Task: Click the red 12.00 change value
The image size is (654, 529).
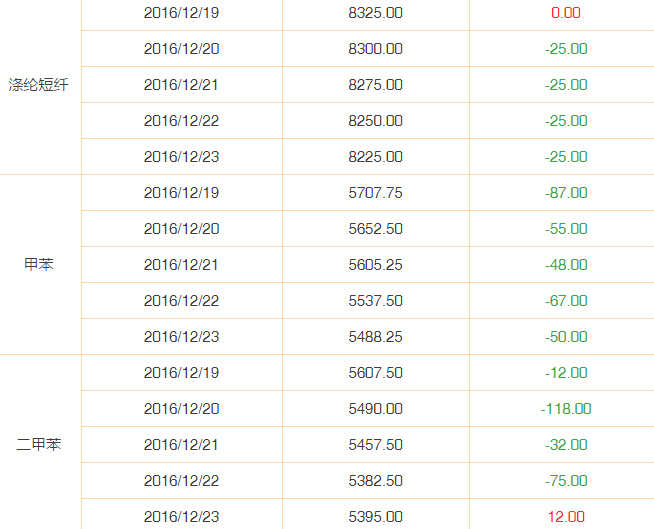Action: point(566,516)
